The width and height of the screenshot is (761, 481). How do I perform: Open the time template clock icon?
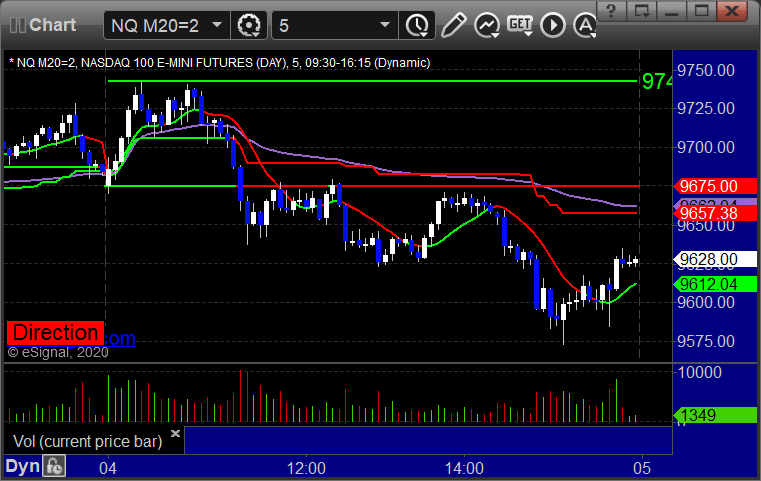417,25
